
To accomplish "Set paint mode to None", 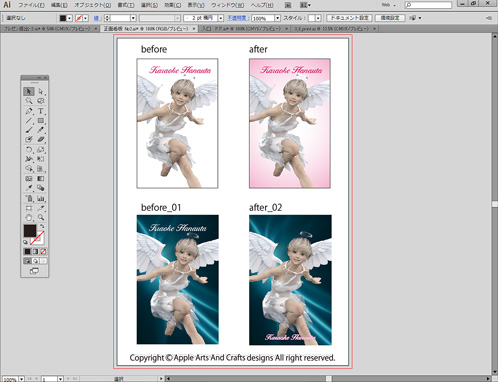I will [43, 251].
